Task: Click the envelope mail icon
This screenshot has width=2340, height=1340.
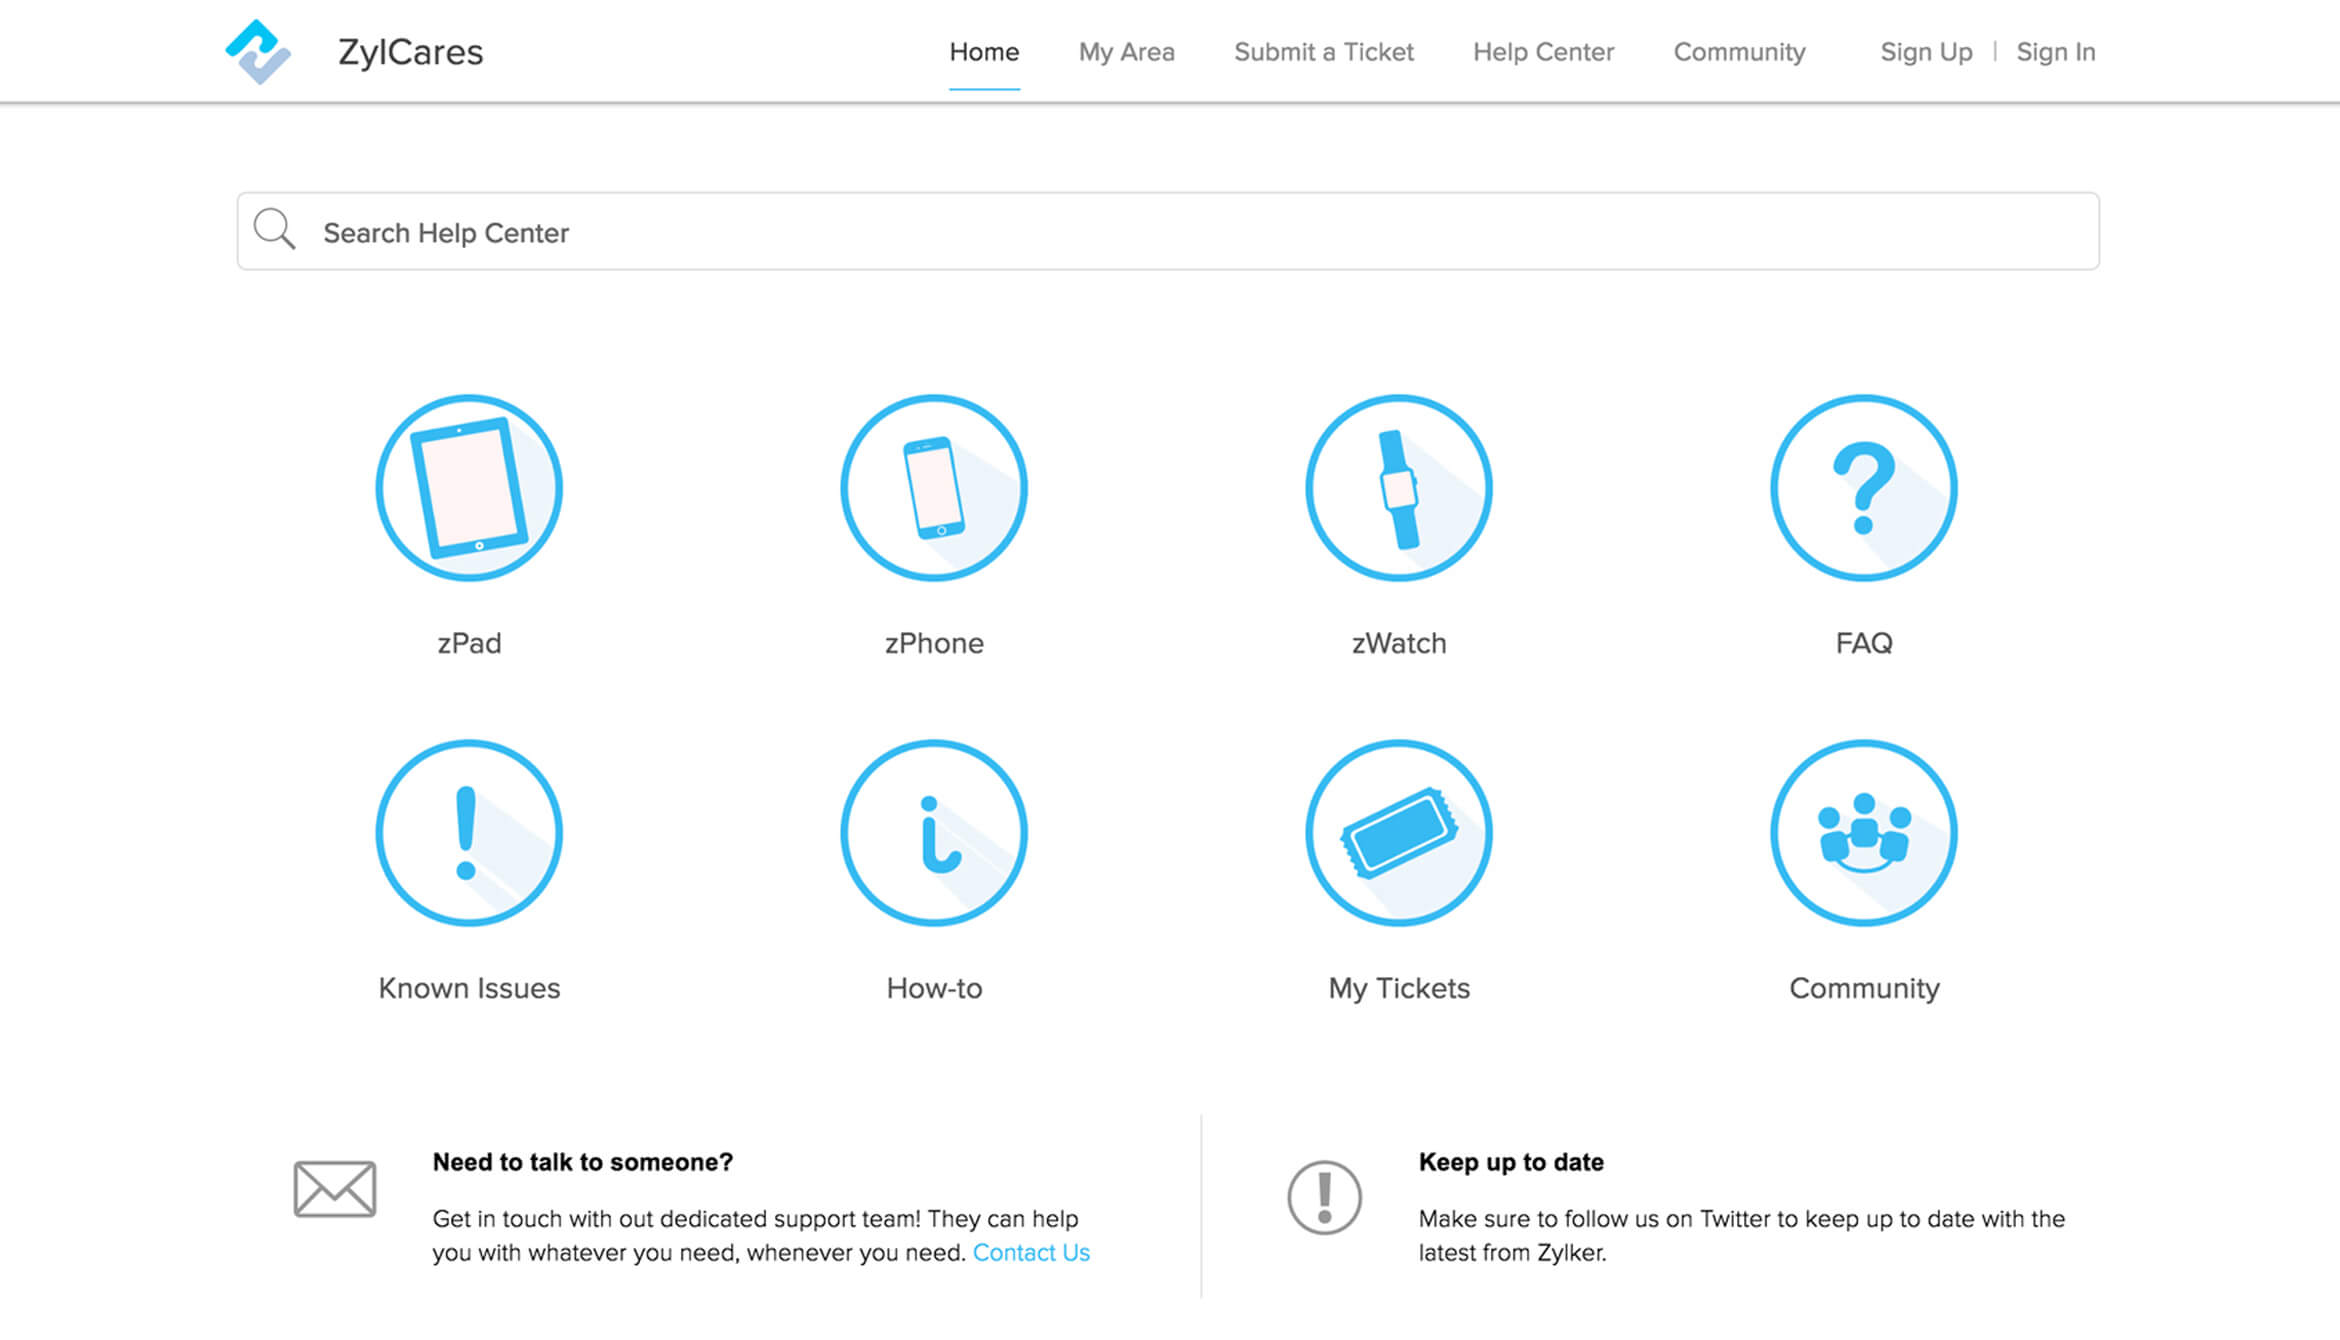Action: (x=335, y=1189)
